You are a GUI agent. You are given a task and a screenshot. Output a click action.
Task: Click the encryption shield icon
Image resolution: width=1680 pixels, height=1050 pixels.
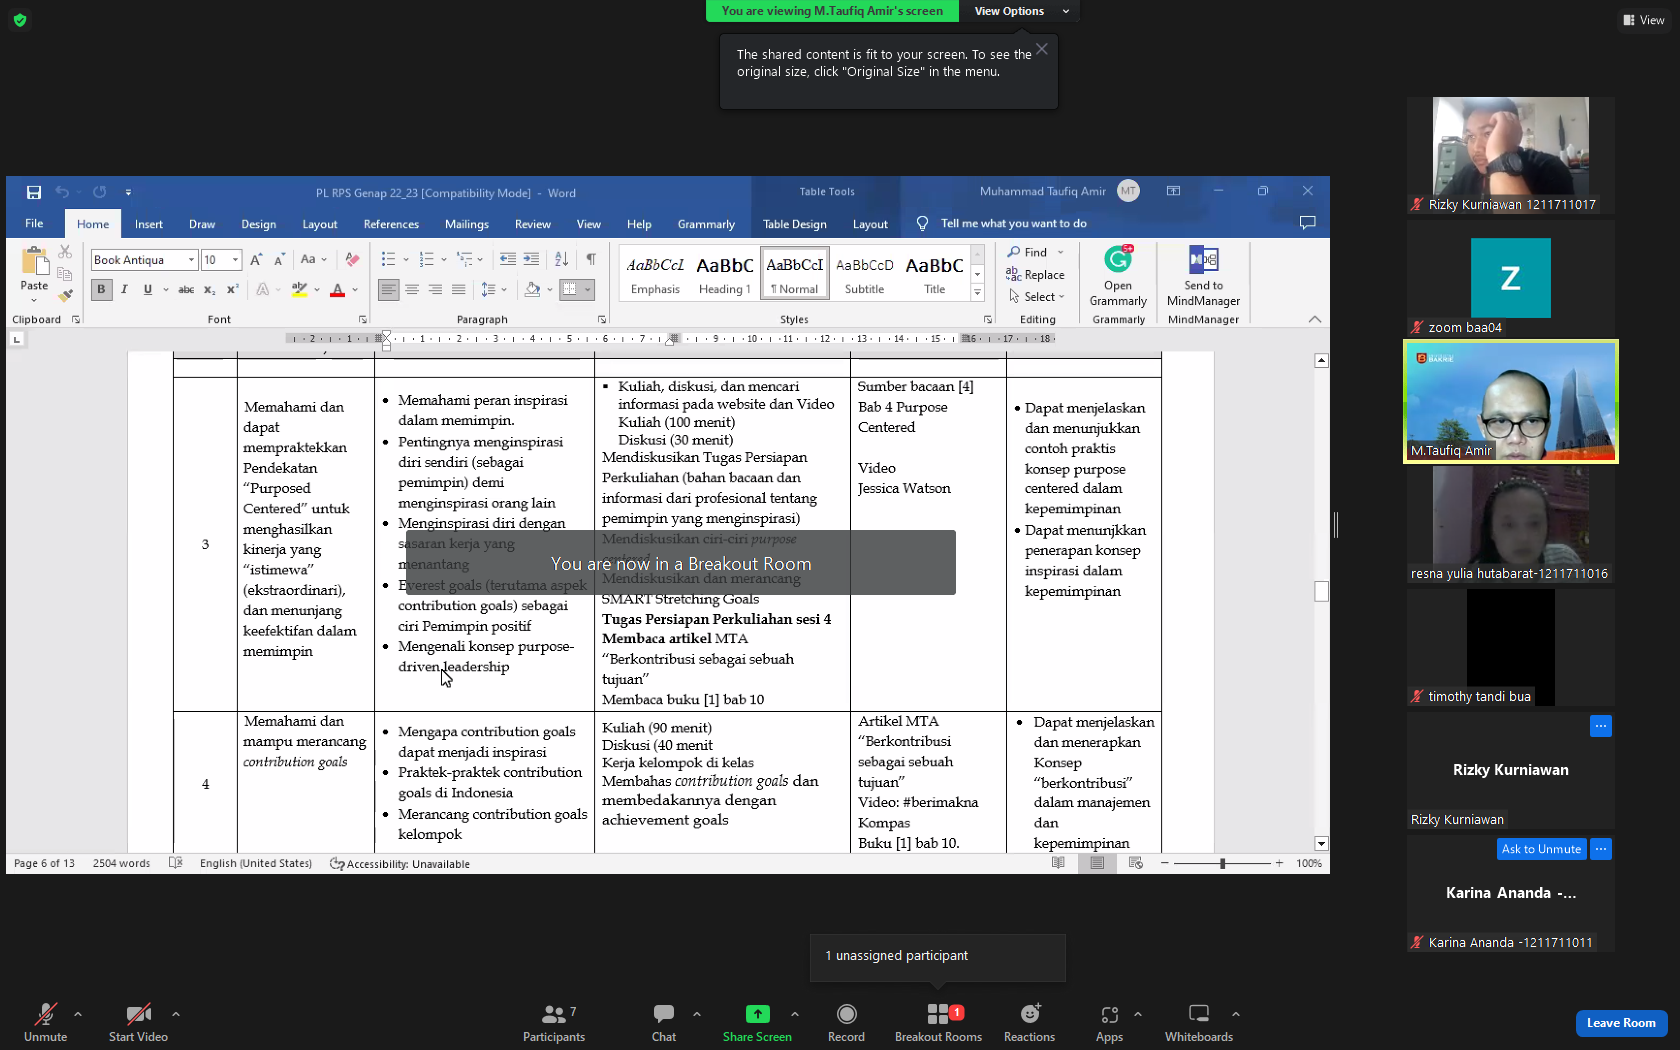20,20
